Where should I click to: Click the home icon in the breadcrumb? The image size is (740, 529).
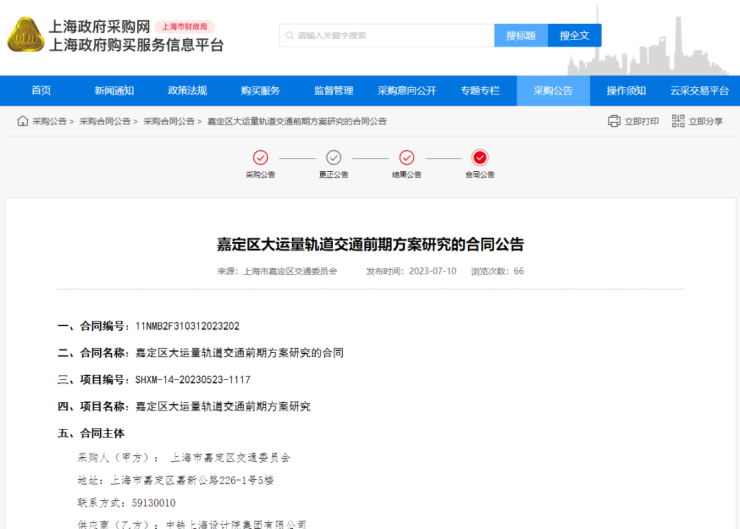[x=22, y=121]
